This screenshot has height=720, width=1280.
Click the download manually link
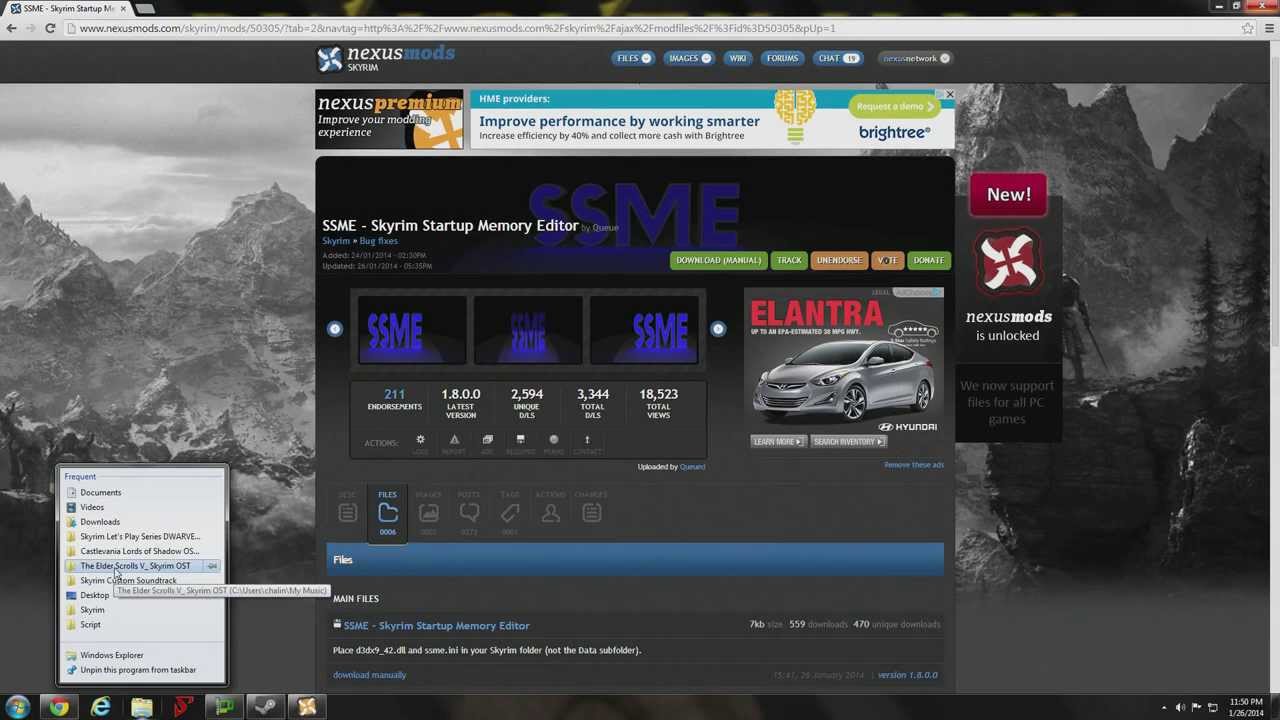tap(369, 675)
